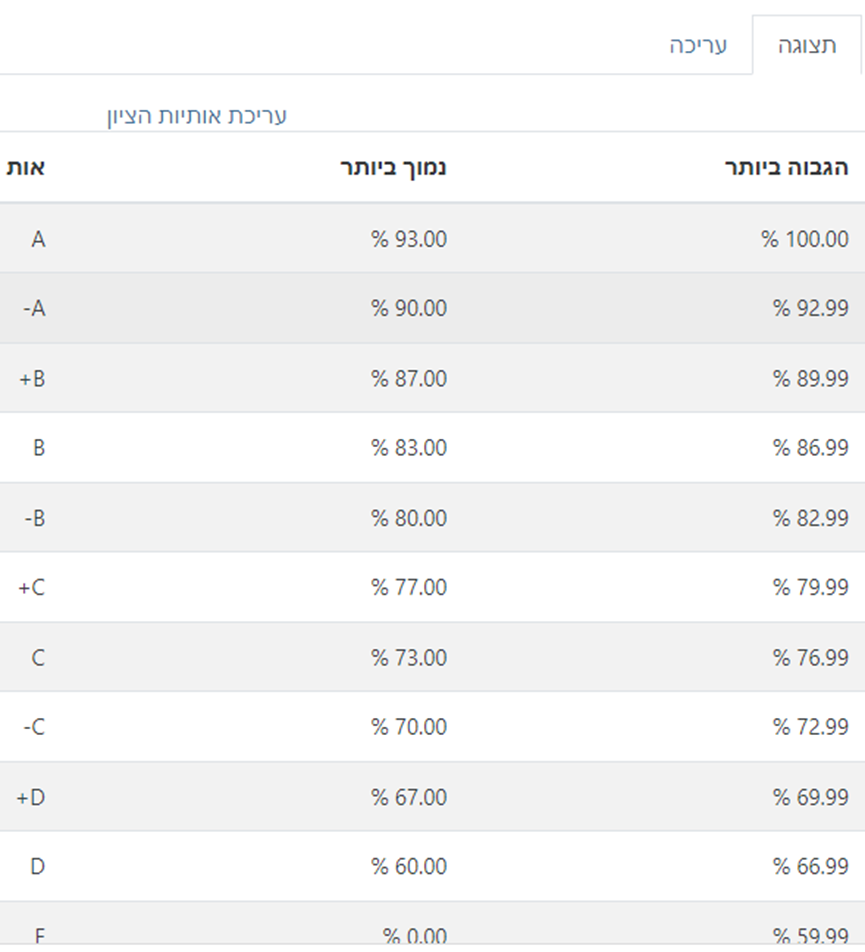865x952 pixels.
Task: Click the נמוך ביותר column header
Action: pyautogui.click(x=393, y=167)
